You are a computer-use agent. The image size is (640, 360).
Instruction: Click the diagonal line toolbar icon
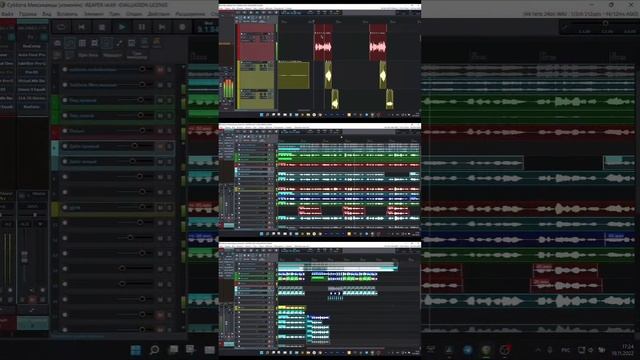pyautogui.click(x=119, y=43)
